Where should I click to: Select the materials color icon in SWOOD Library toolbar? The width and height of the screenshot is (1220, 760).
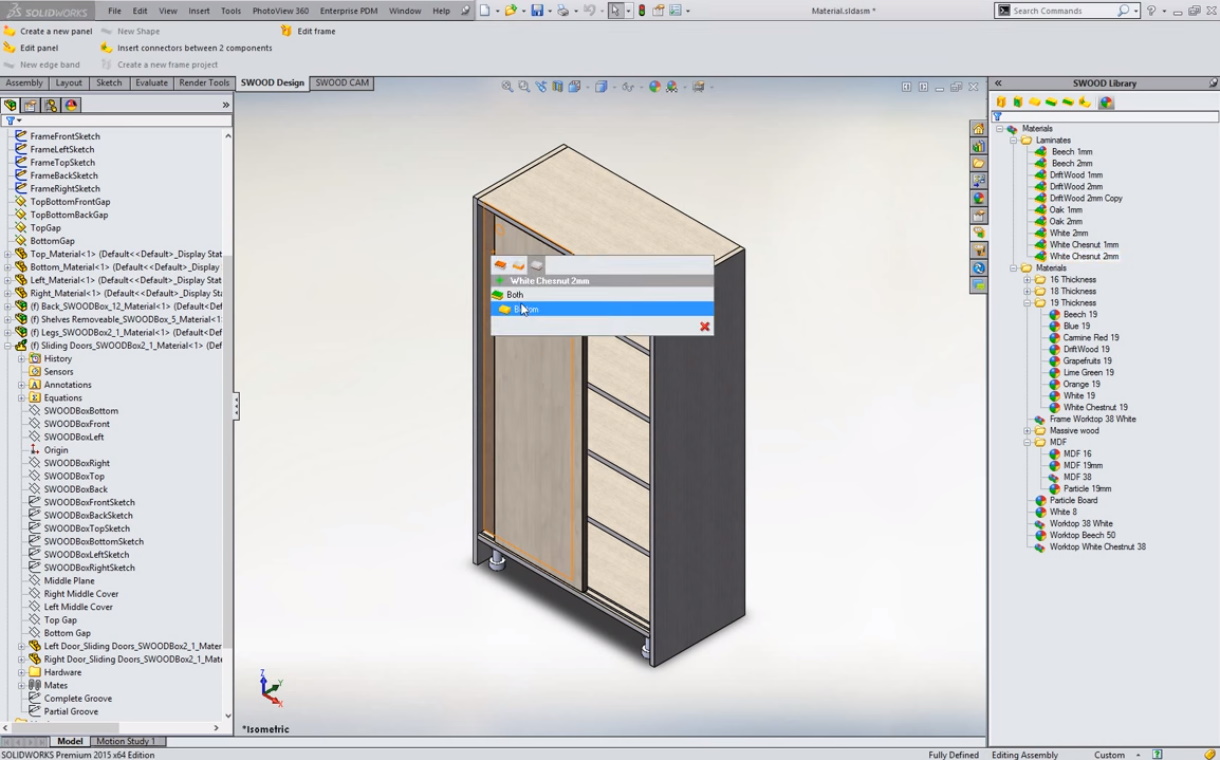[x=1106, y=102]
